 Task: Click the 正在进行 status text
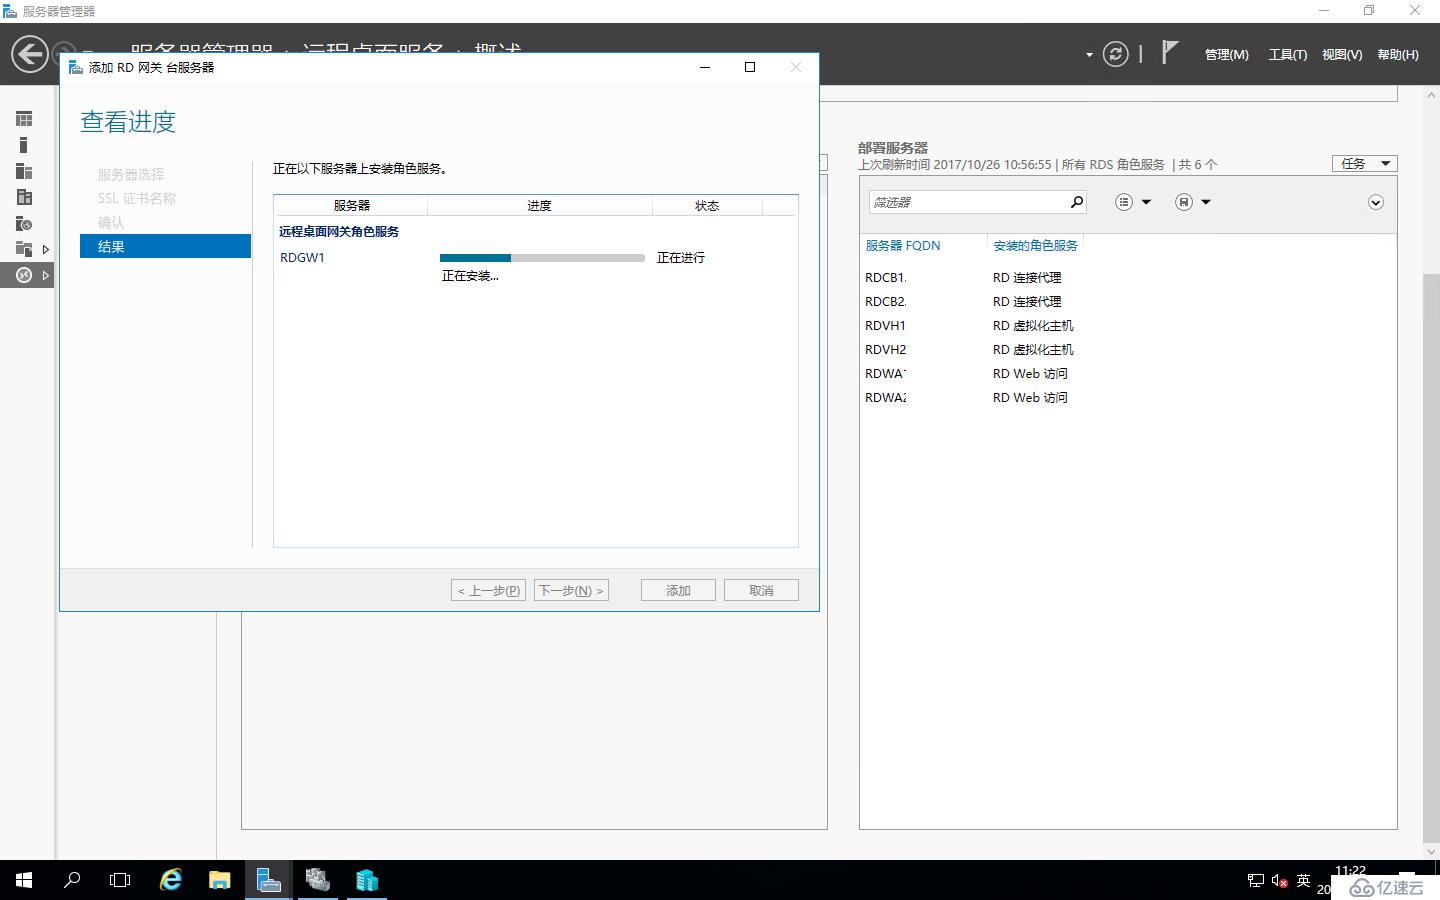pos(681,258)
